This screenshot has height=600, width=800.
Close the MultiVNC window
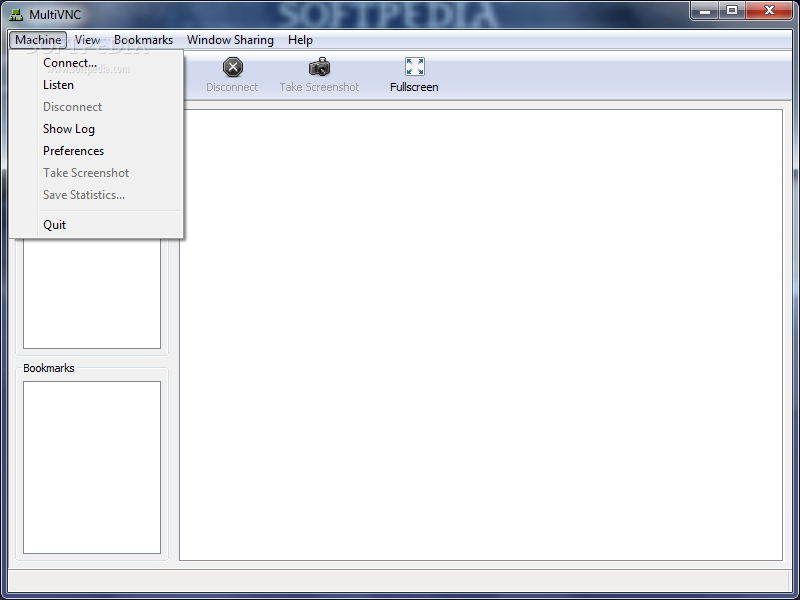coord(769,11)
